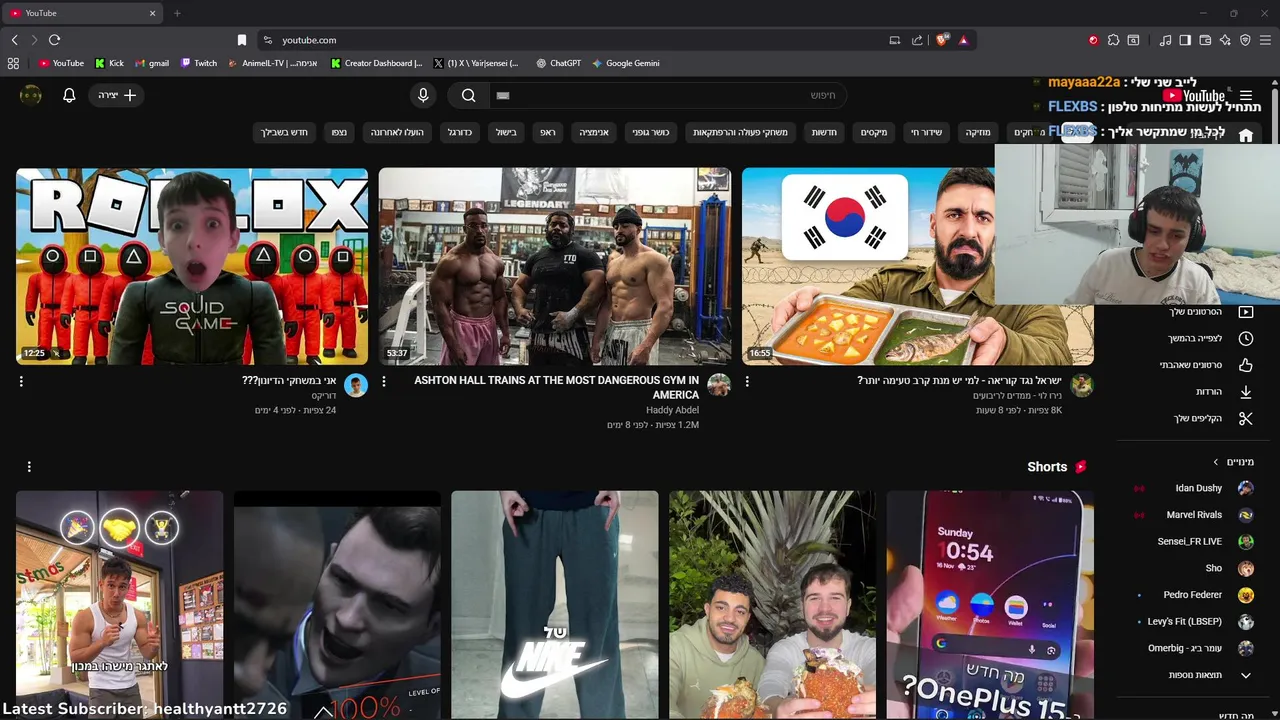1280x720 pixels.
Task: Click the YouTube search input field
Action: click(x=668, y=95)
